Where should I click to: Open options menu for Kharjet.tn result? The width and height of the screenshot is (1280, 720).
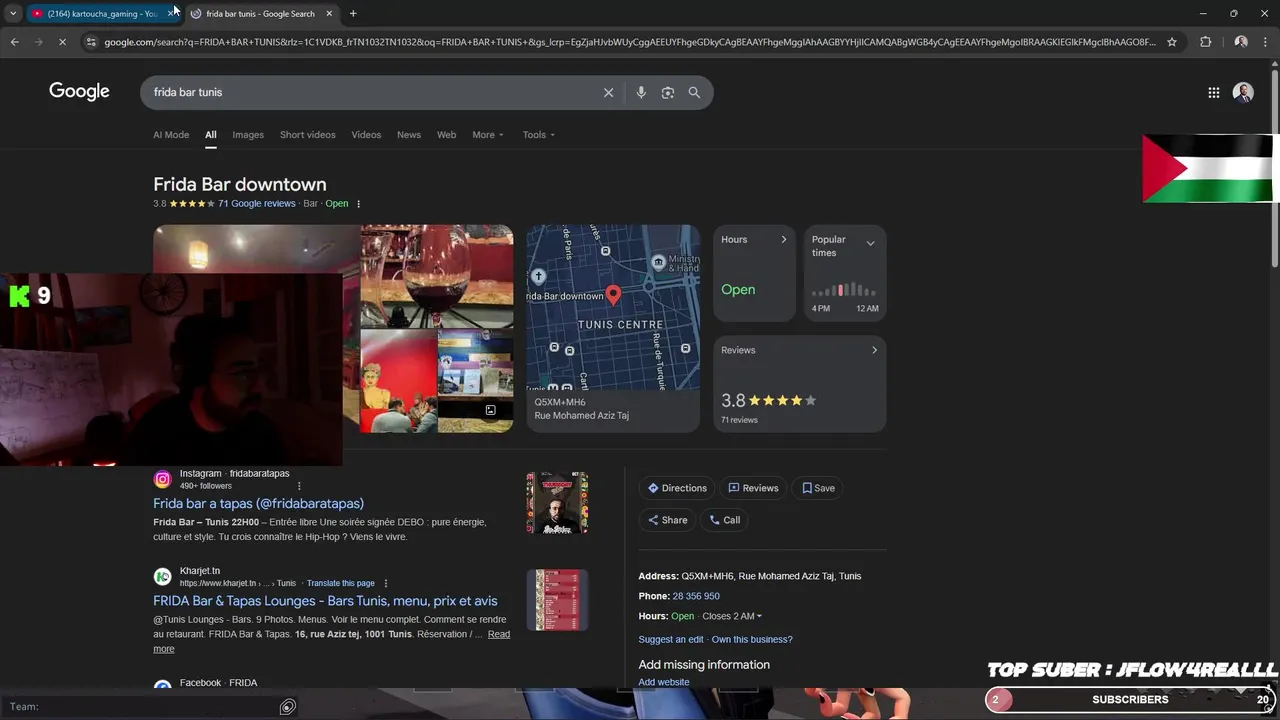point(385,583)
